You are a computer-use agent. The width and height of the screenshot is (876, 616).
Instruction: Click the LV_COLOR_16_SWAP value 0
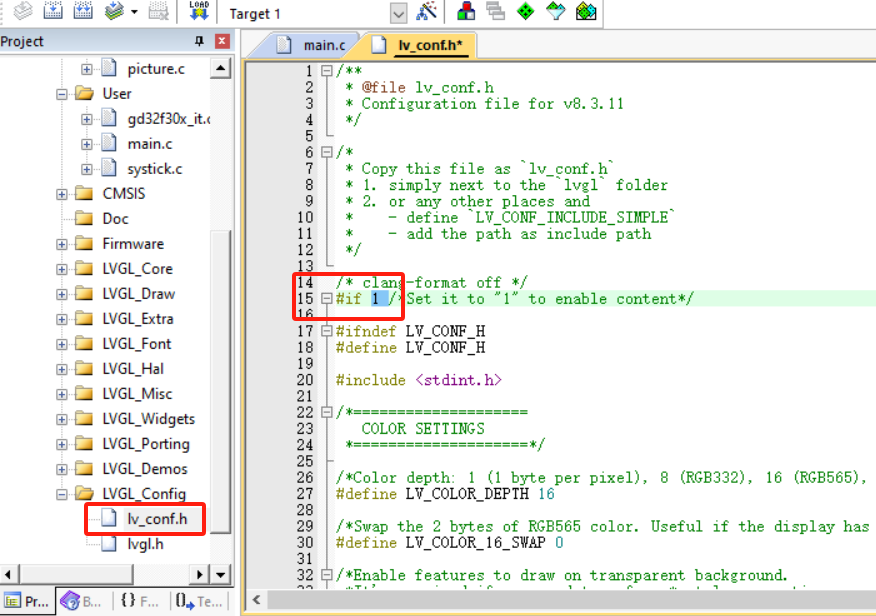(x=559, y=543)
